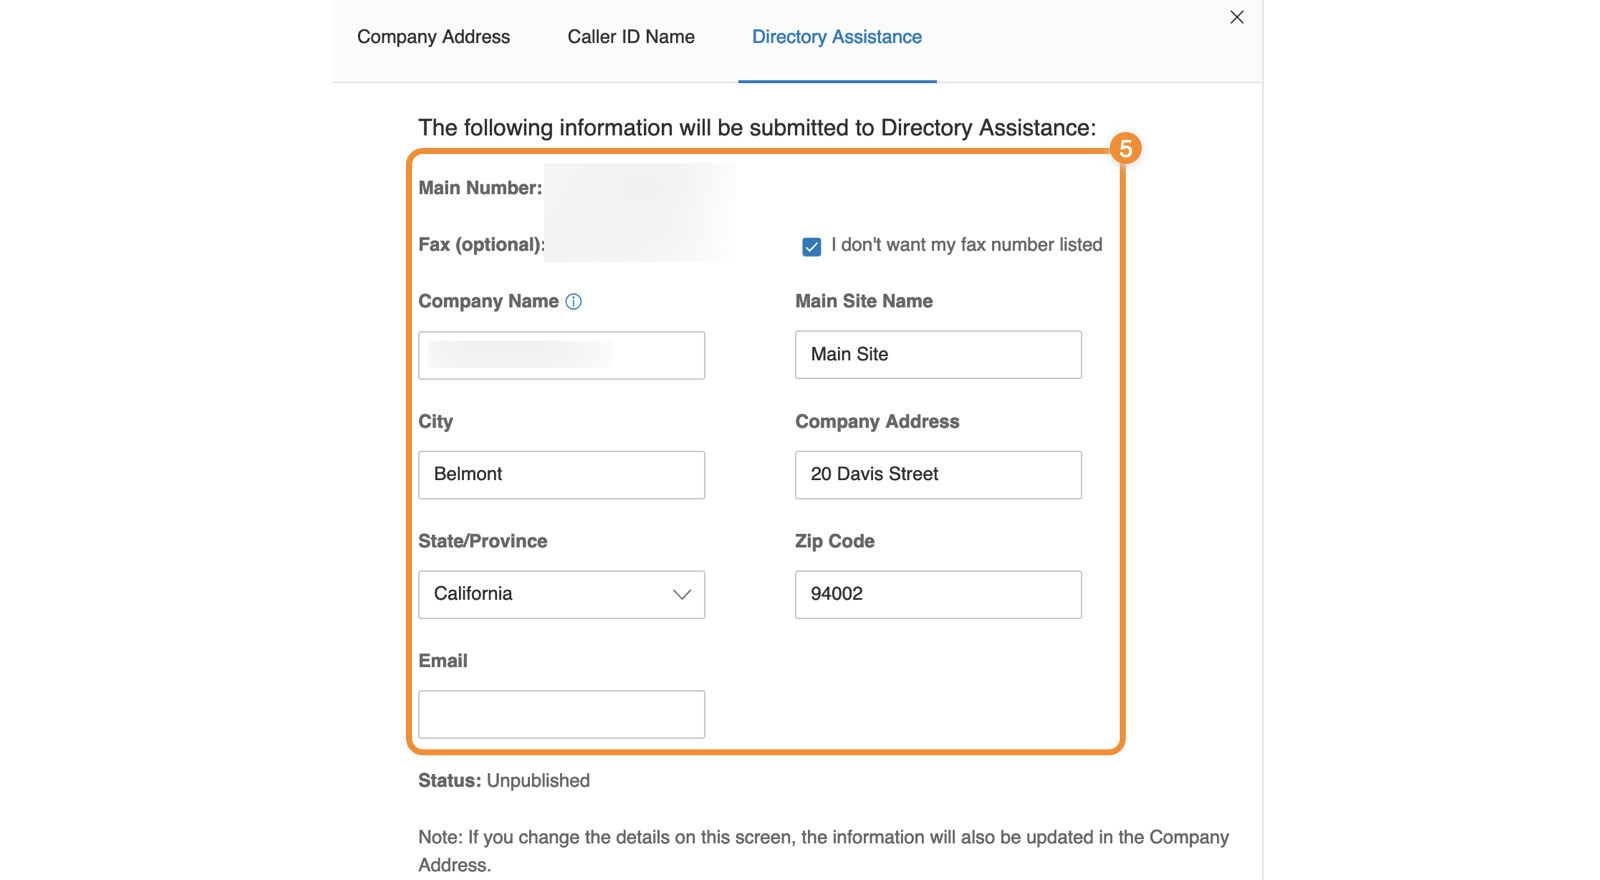
Task: Edit the Company Address field 20 Davis Street
Action: (938, 475)
